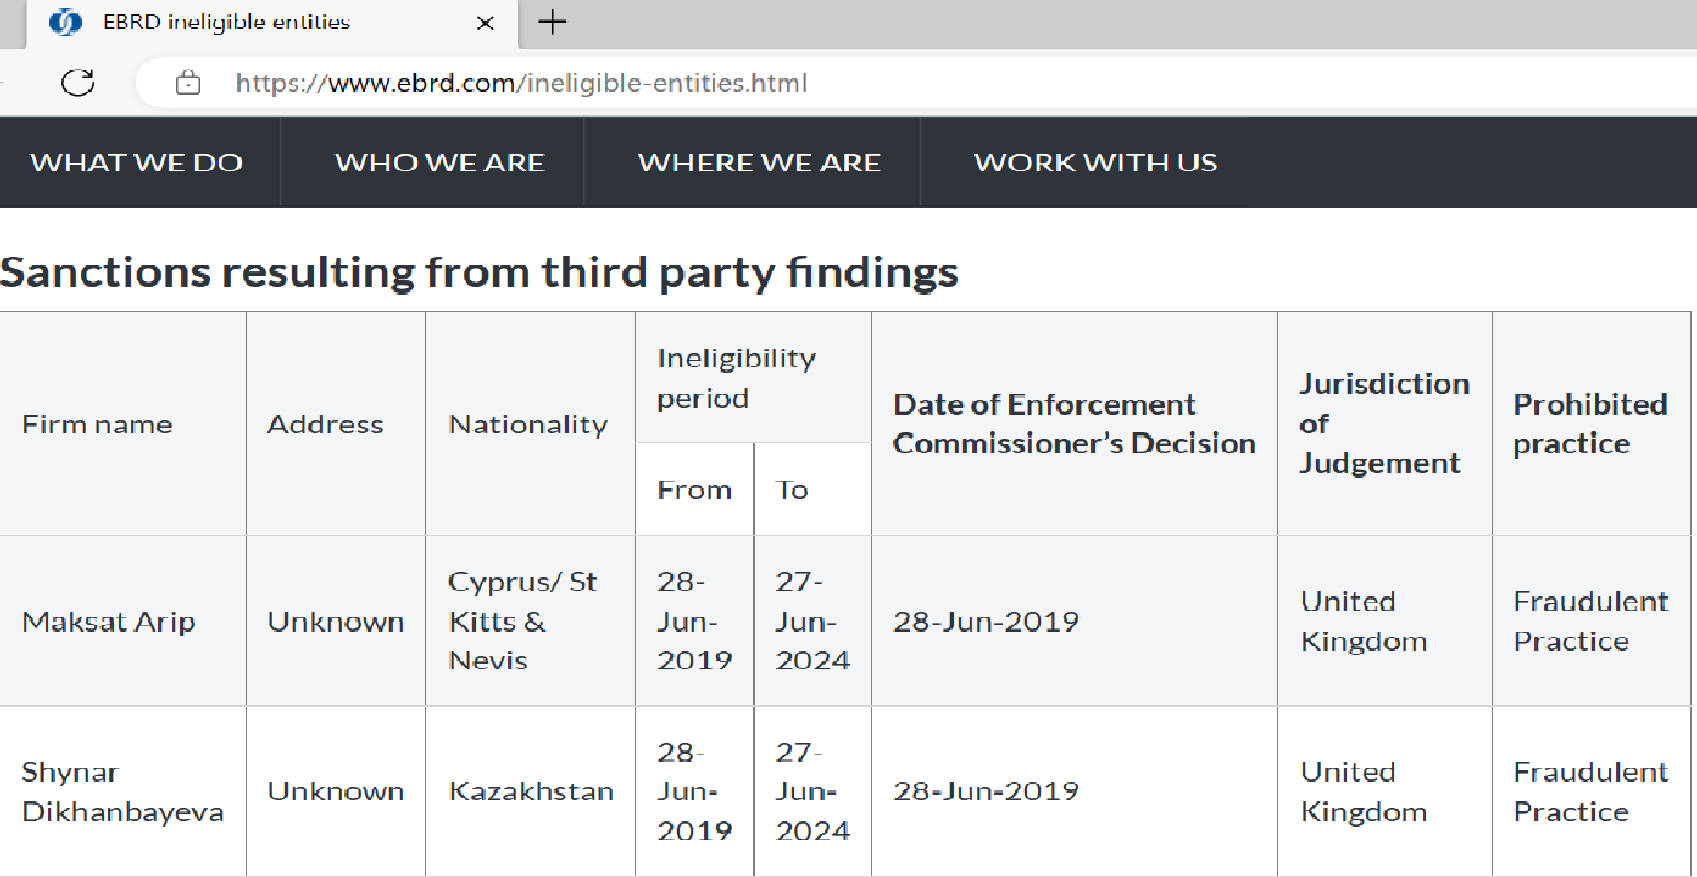Select the Shynar Dikhanbayeva firm name cell
1697x877 pixels.
pyautogui.click(x=122, y=792)
